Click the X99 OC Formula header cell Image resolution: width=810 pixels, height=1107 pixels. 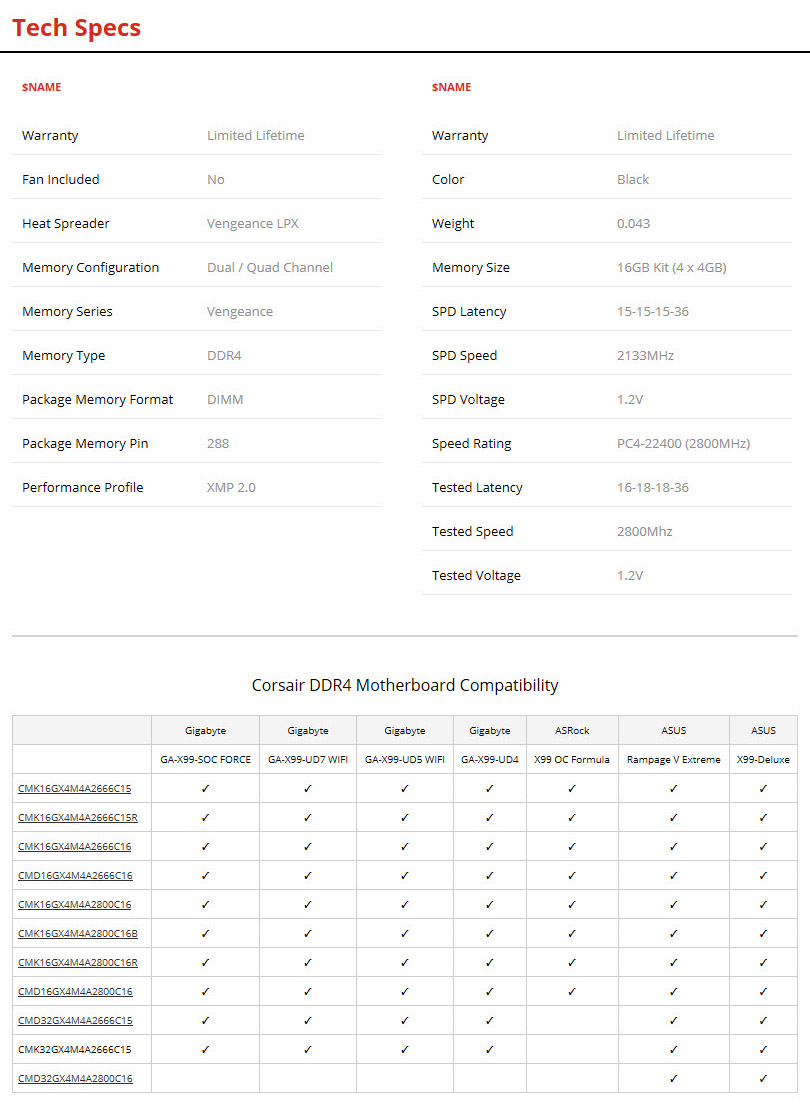click(x=571, y=759)
